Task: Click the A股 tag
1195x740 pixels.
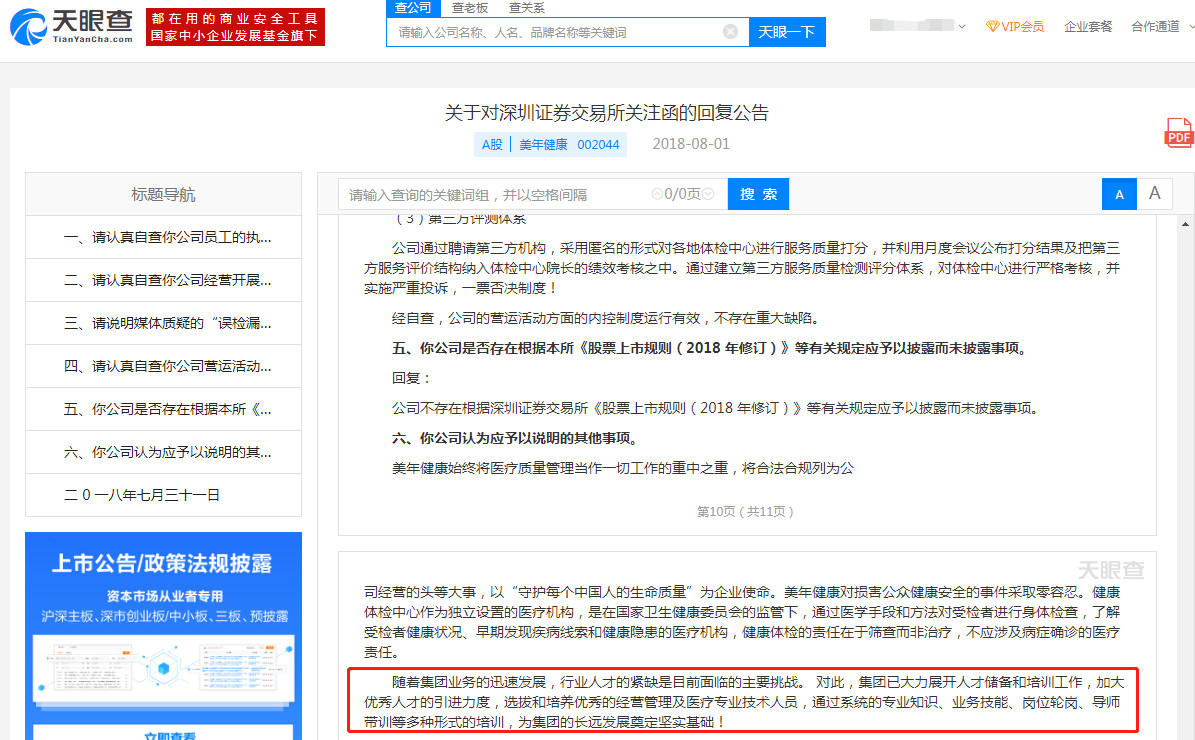Action: pyautogui.click(x=492, y=145)
